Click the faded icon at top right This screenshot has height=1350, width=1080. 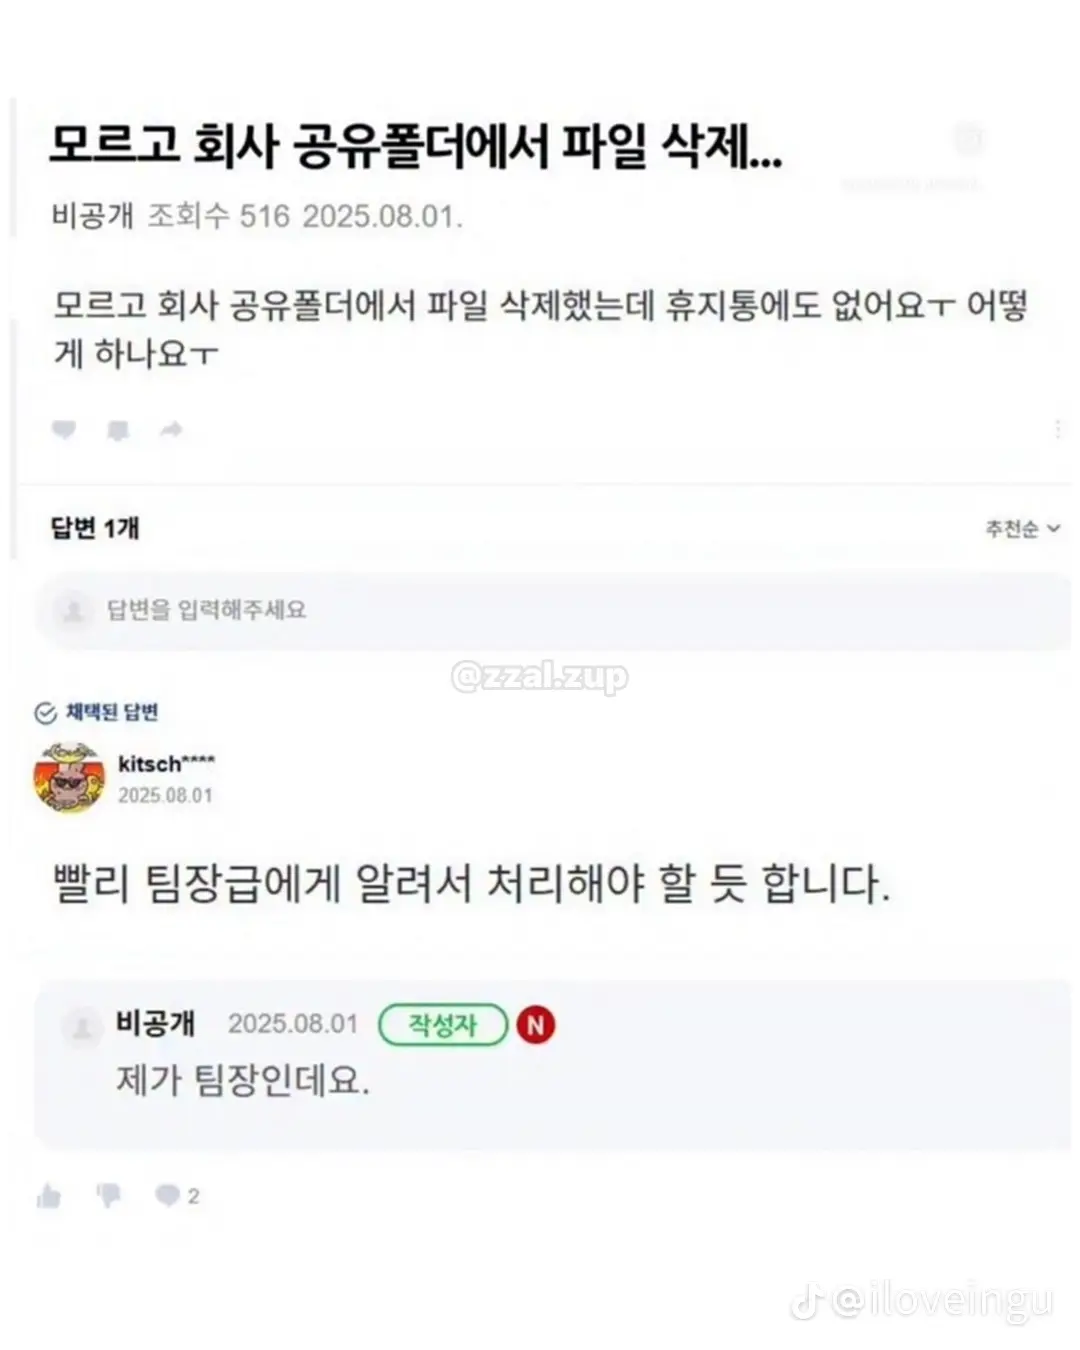tap(968, 139)
